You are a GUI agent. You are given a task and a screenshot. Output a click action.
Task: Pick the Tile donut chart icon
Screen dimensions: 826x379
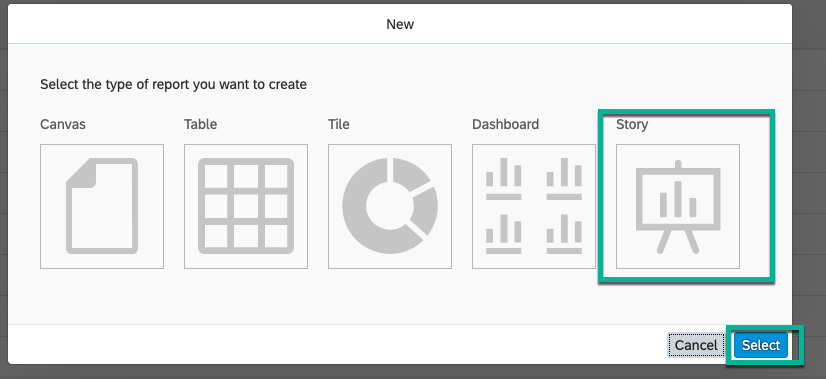pyautogui.click(x=390, y=206)
